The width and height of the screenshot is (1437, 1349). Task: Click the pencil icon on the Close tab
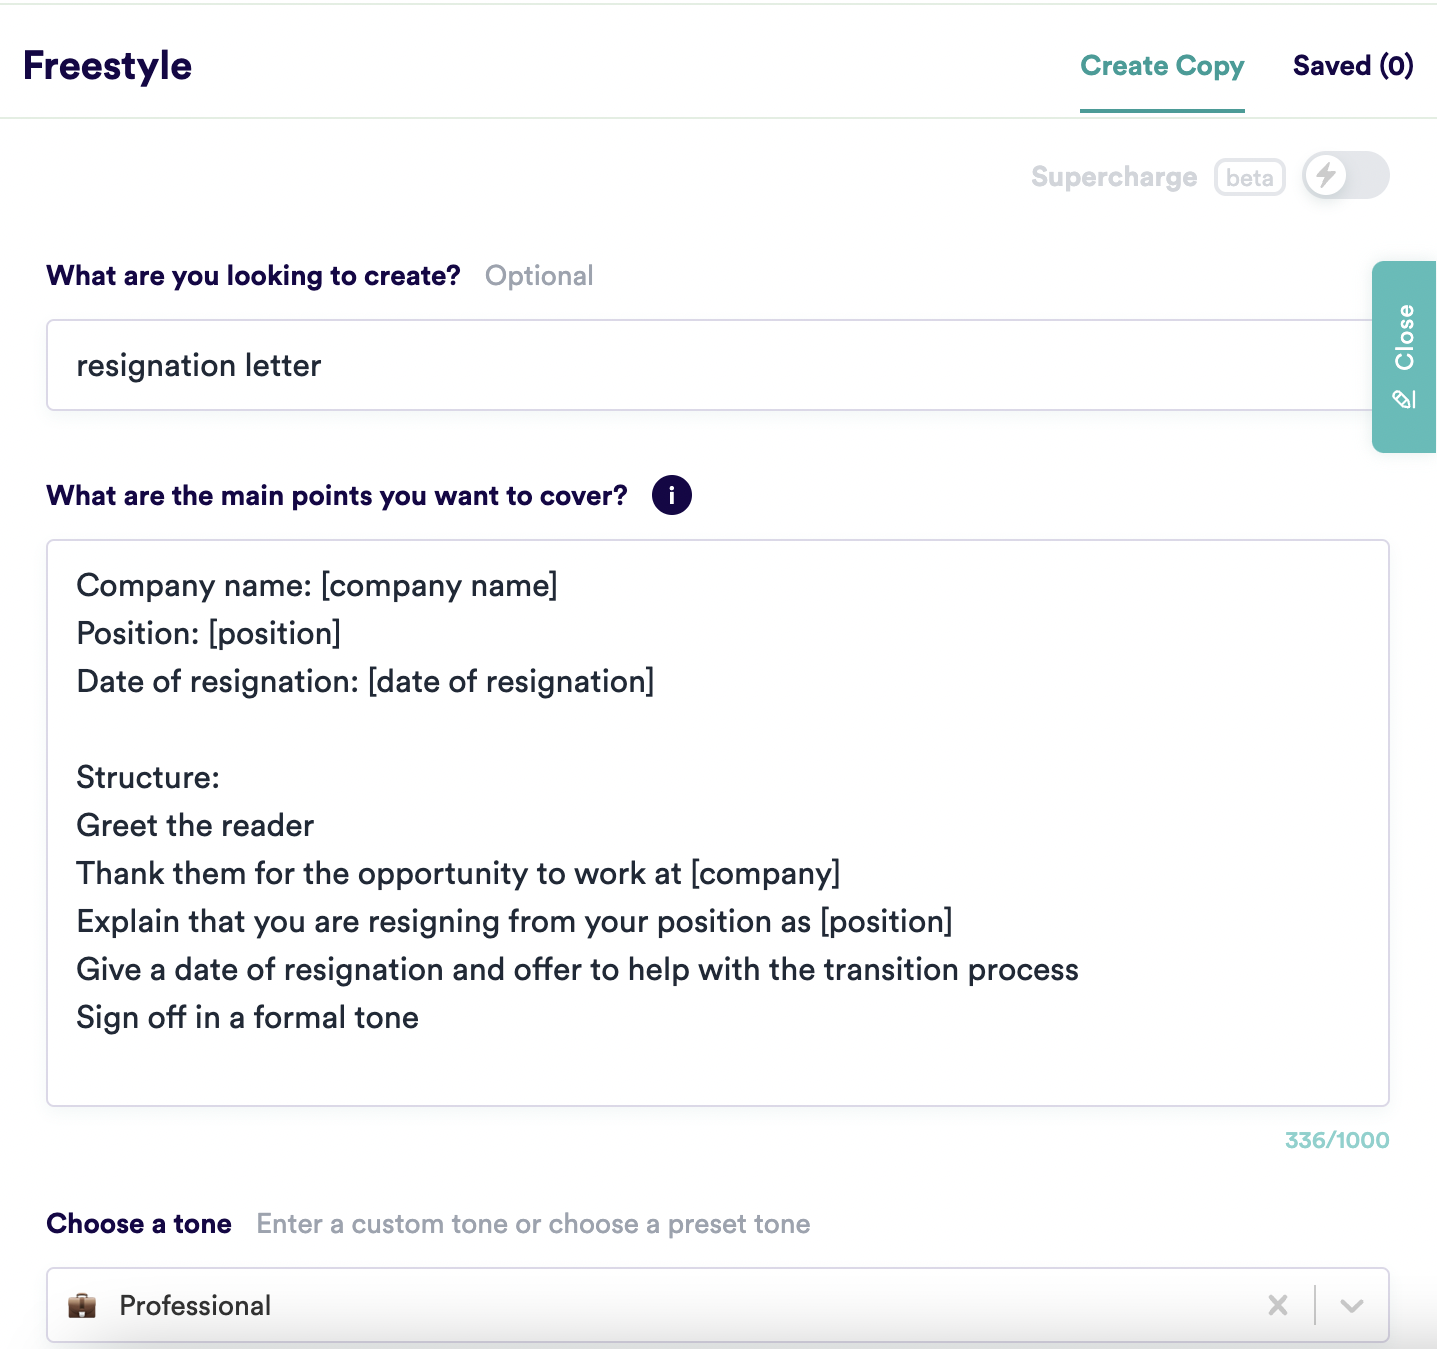pyautogui.click(x=1404, y=397)
